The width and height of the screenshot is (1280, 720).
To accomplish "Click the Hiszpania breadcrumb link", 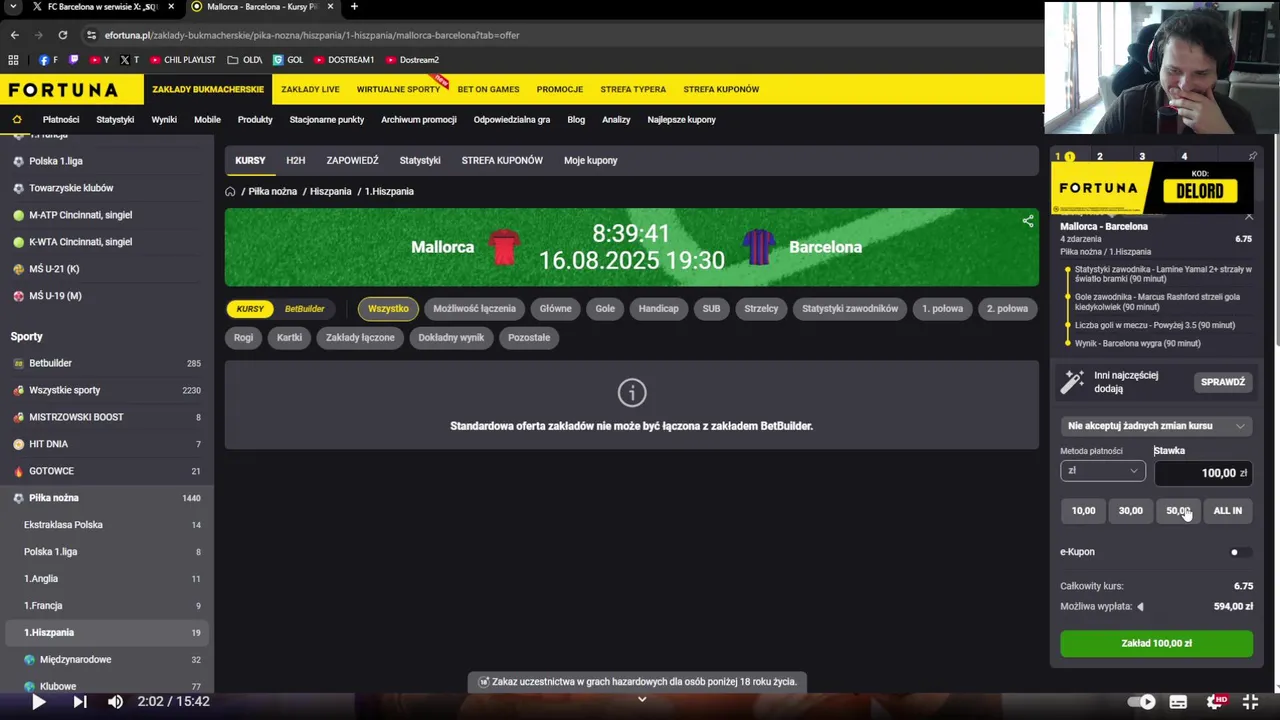I will 330,191.
